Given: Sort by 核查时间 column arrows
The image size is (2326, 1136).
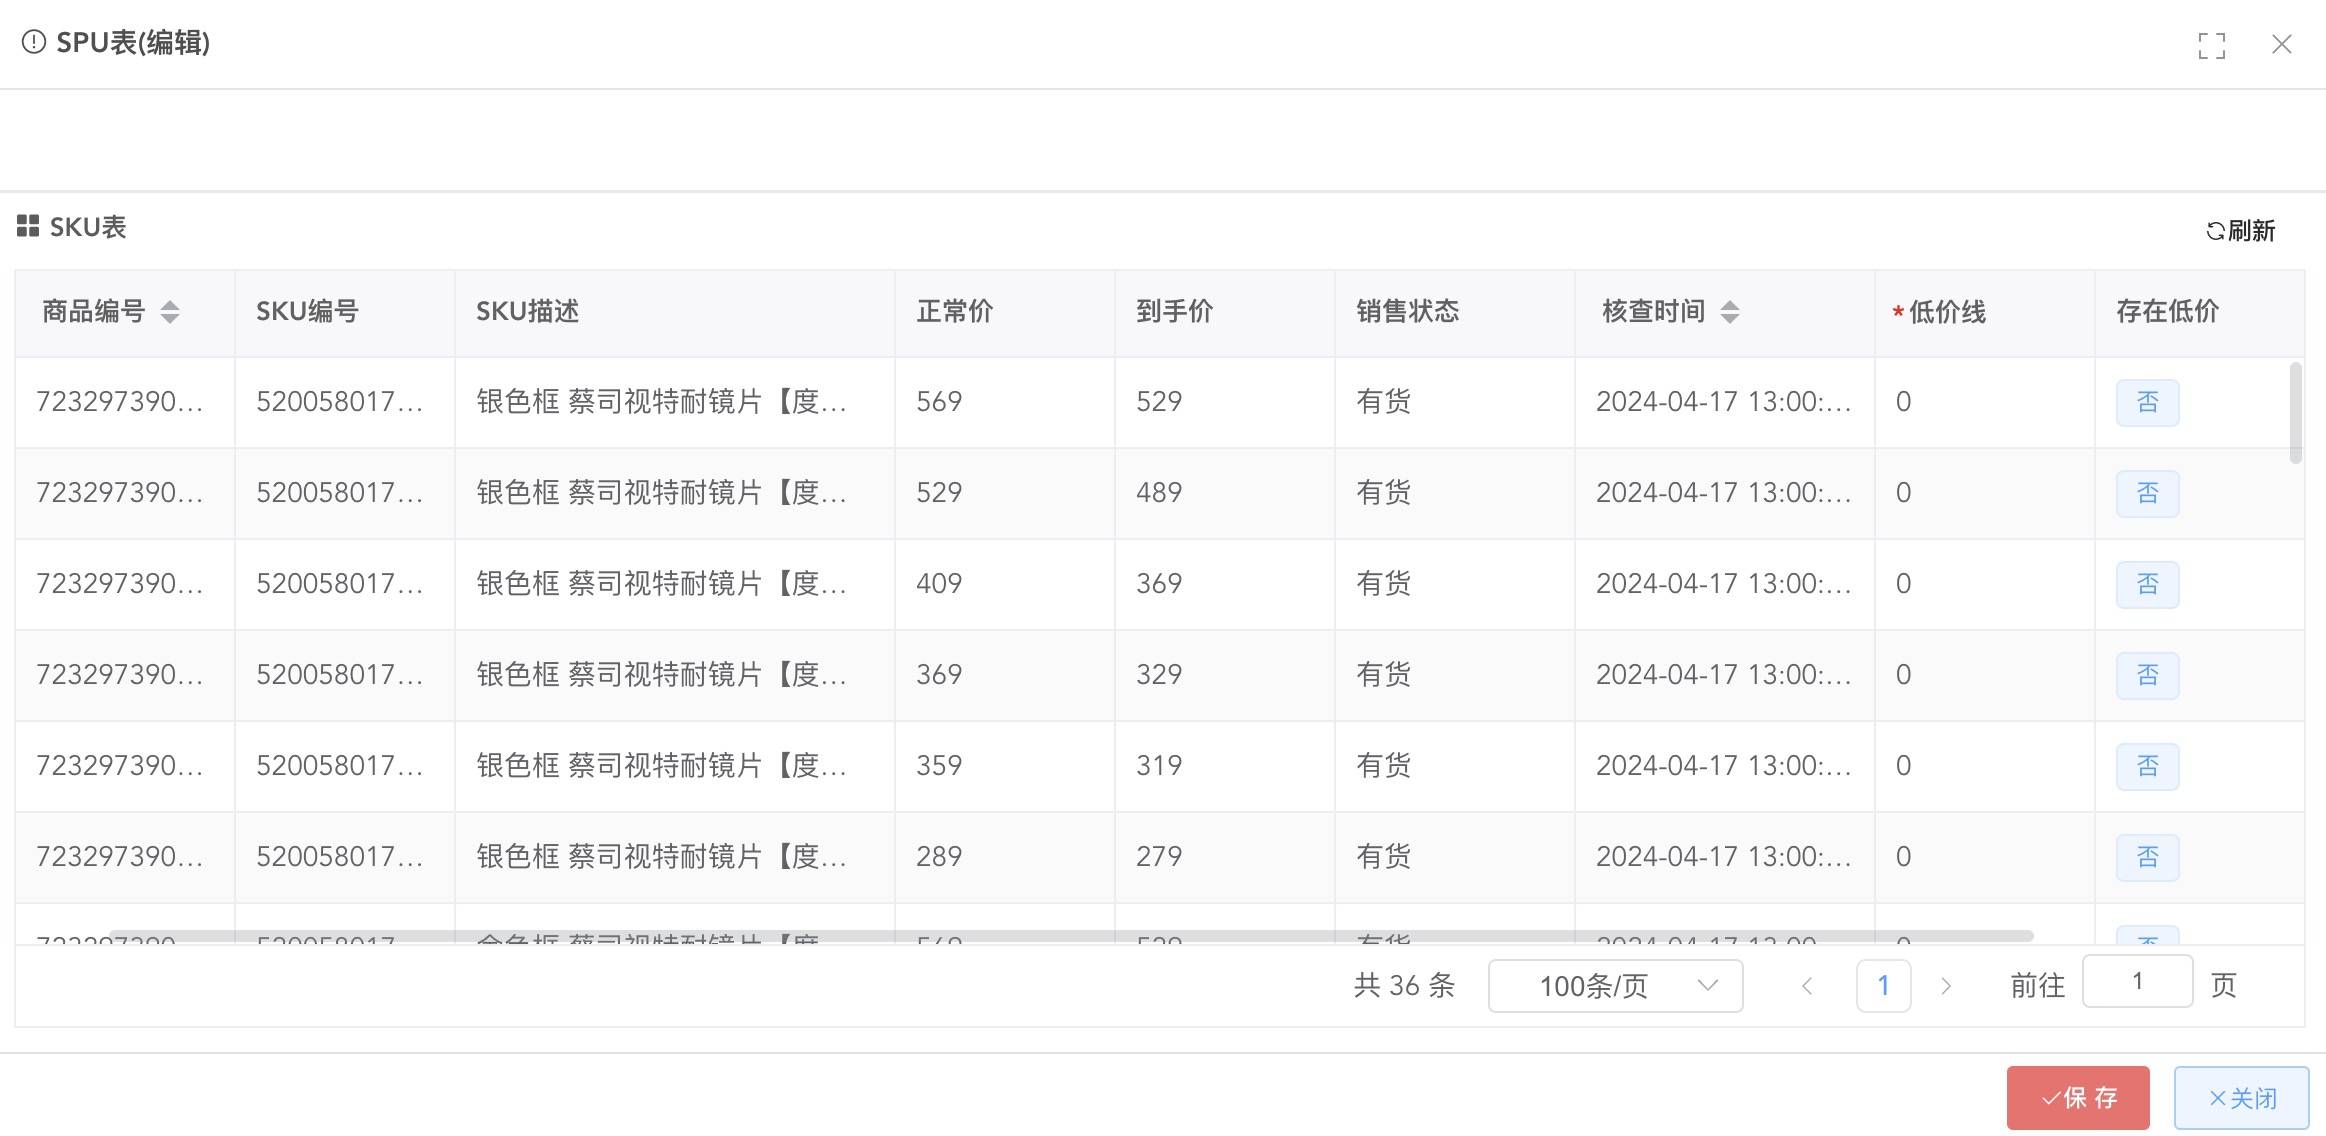Looking at the screenshot, I should pos(1729,312).
